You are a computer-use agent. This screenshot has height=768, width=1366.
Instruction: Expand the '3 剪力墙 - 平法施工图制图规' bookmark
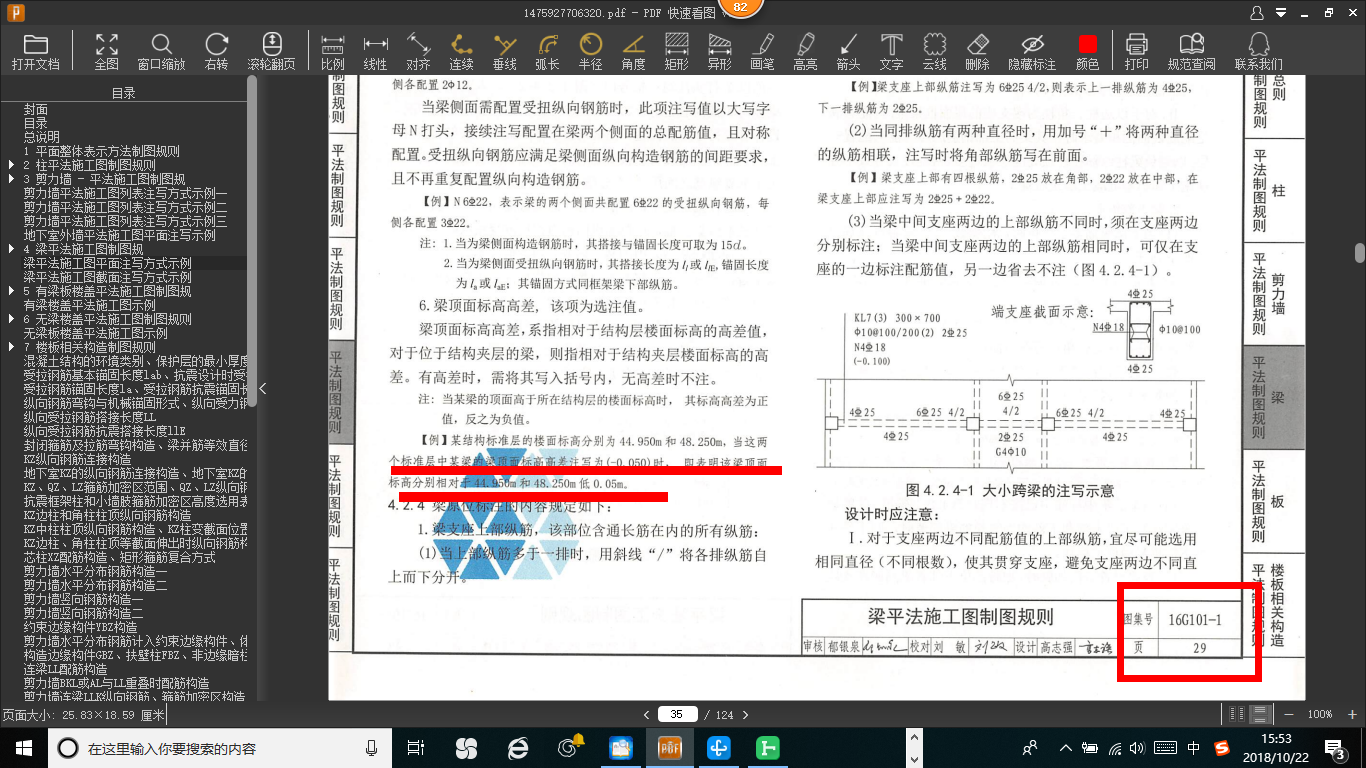[11, 179]
